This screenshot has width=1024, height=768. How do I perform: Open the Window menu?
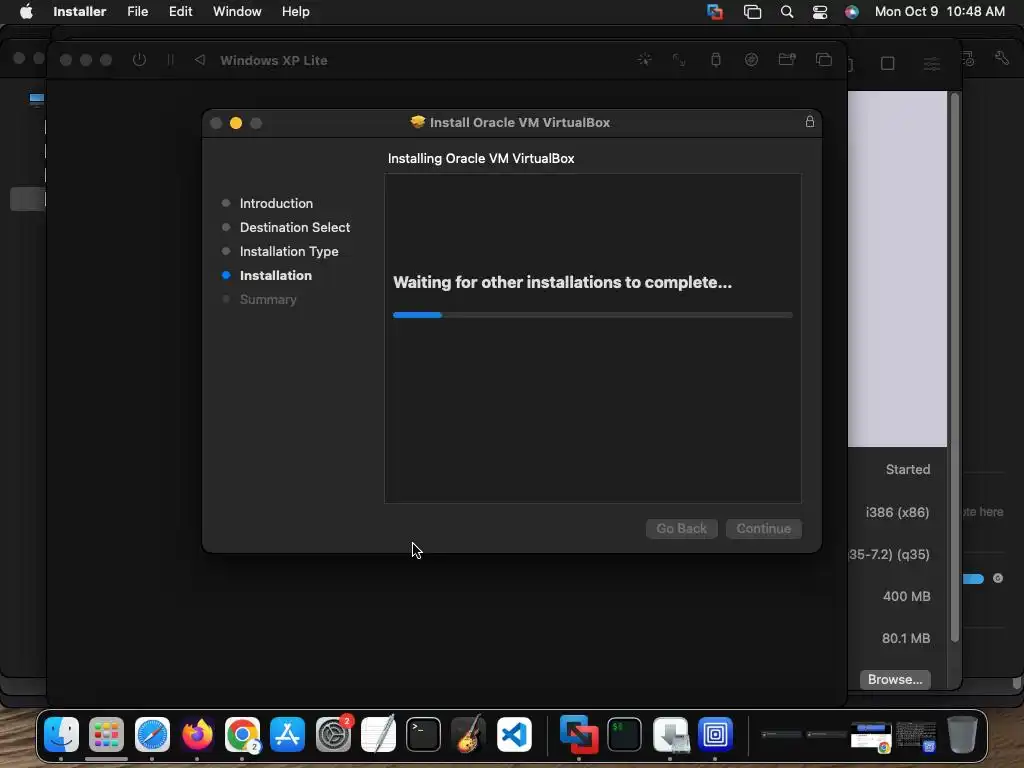tap(237, 12)
